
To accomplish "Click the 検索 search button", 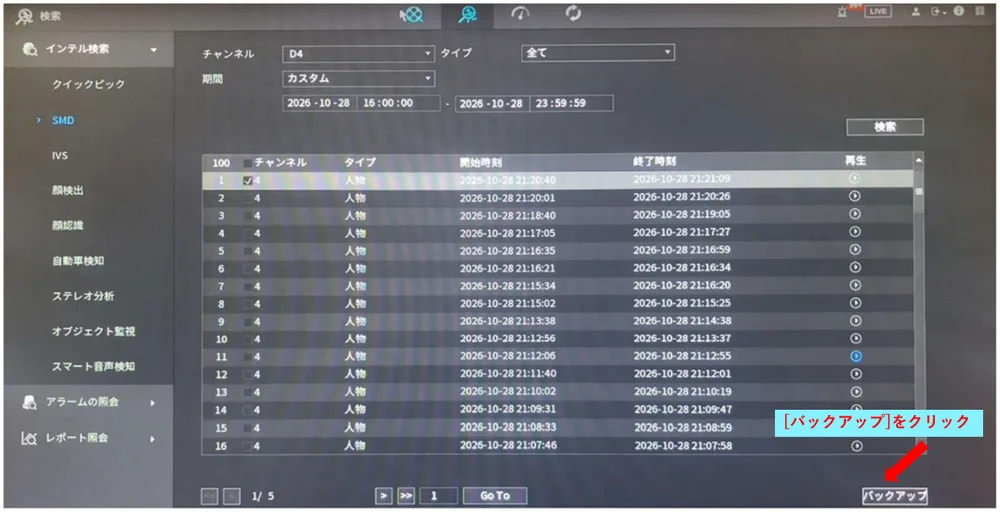I will point(885,127).
